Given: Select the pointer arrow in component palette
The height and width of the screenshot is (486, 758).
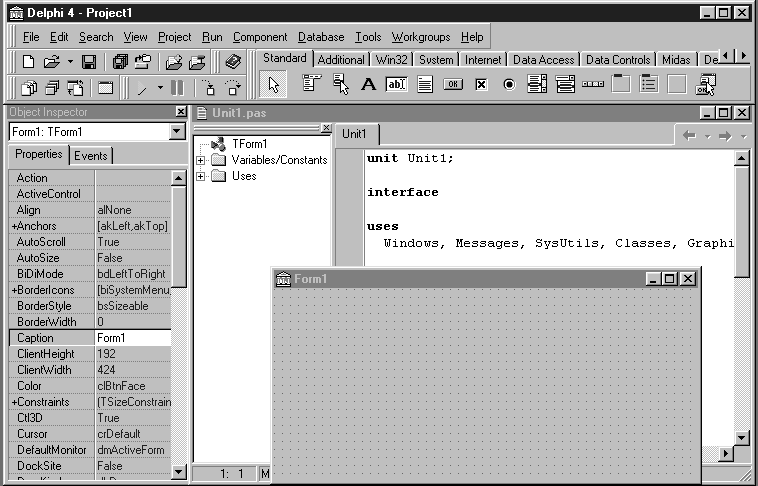Looking at the screenshot, I should point(274,85).
